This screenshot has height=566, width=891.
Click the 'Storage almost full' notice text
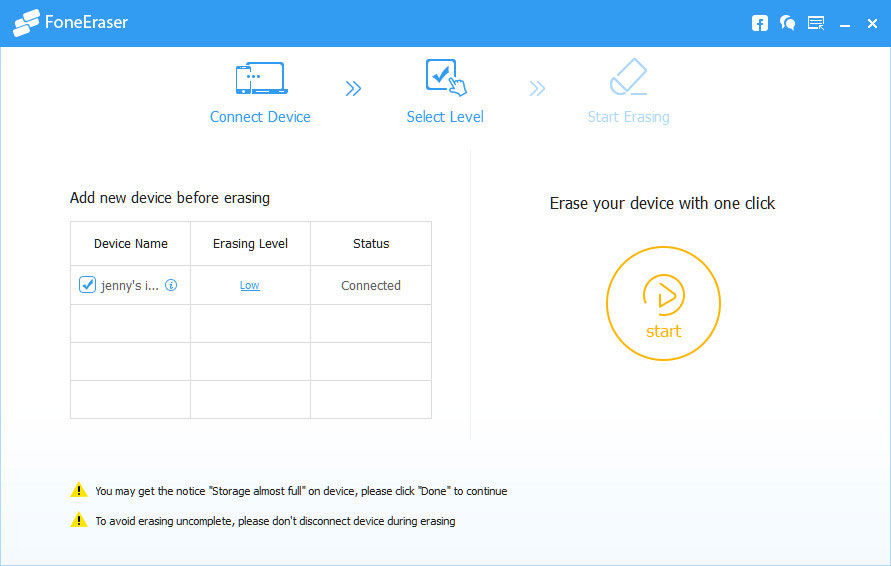(301, 491)
